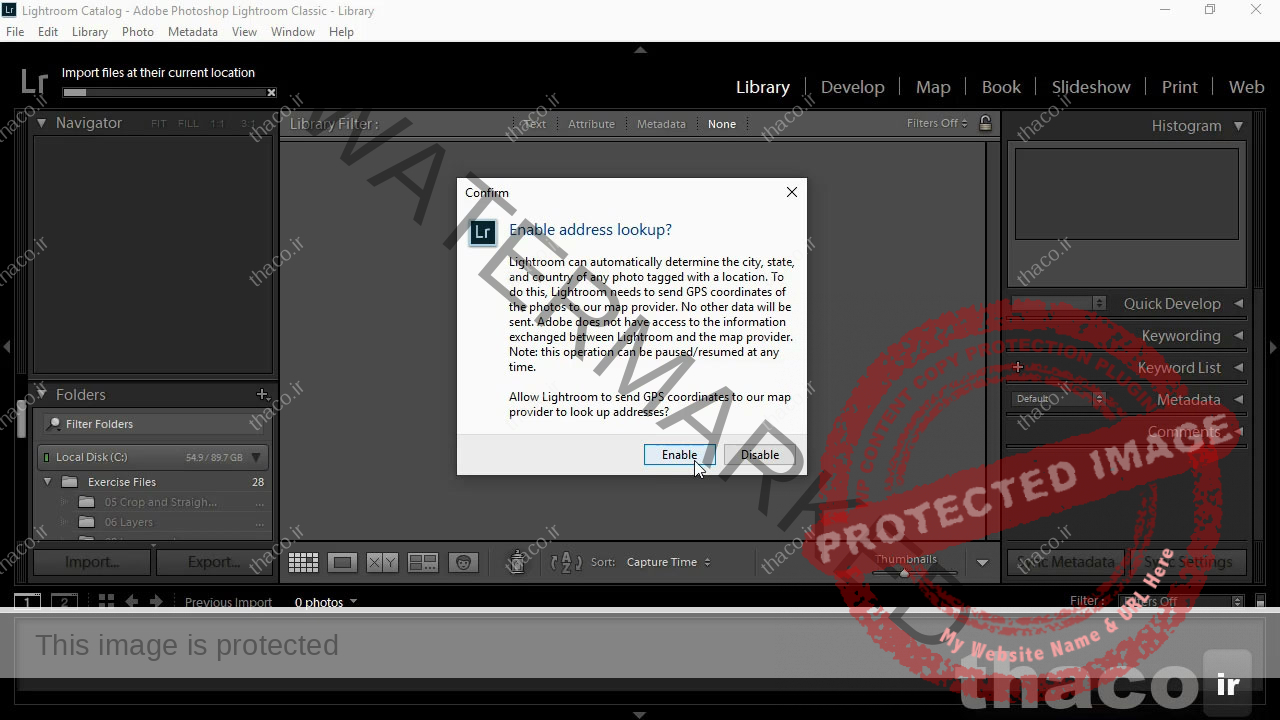Click Enable in Confirm dialog
This screenshot has width=1280, height=720.
click(679, 455)
